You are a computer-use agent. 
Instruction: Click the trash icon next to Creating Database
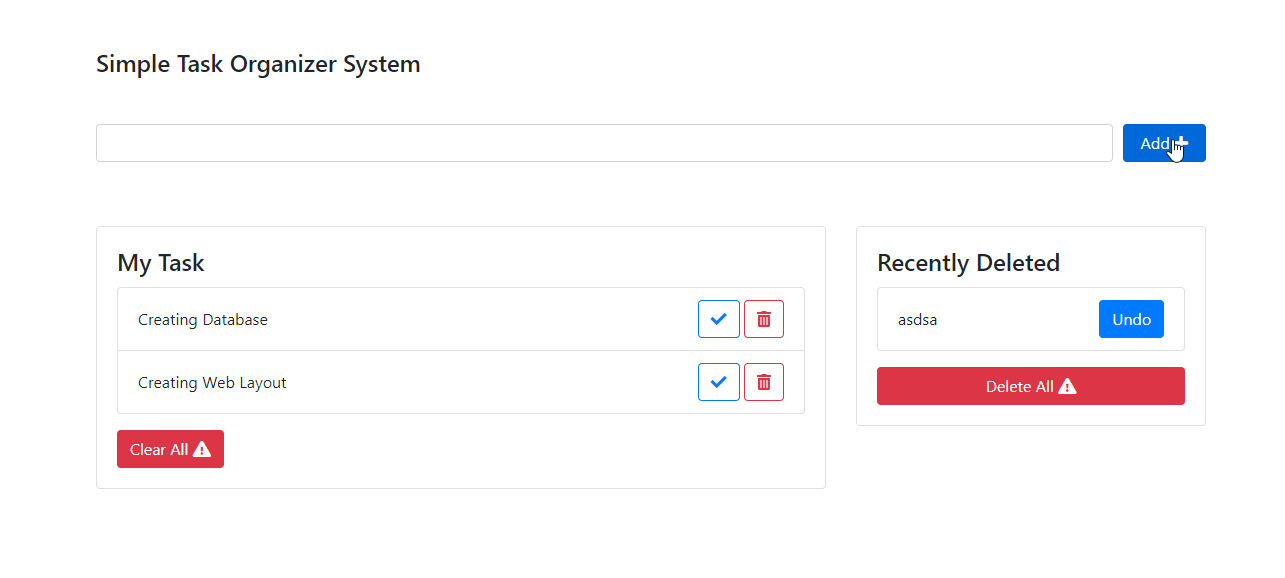click(763, 318)
